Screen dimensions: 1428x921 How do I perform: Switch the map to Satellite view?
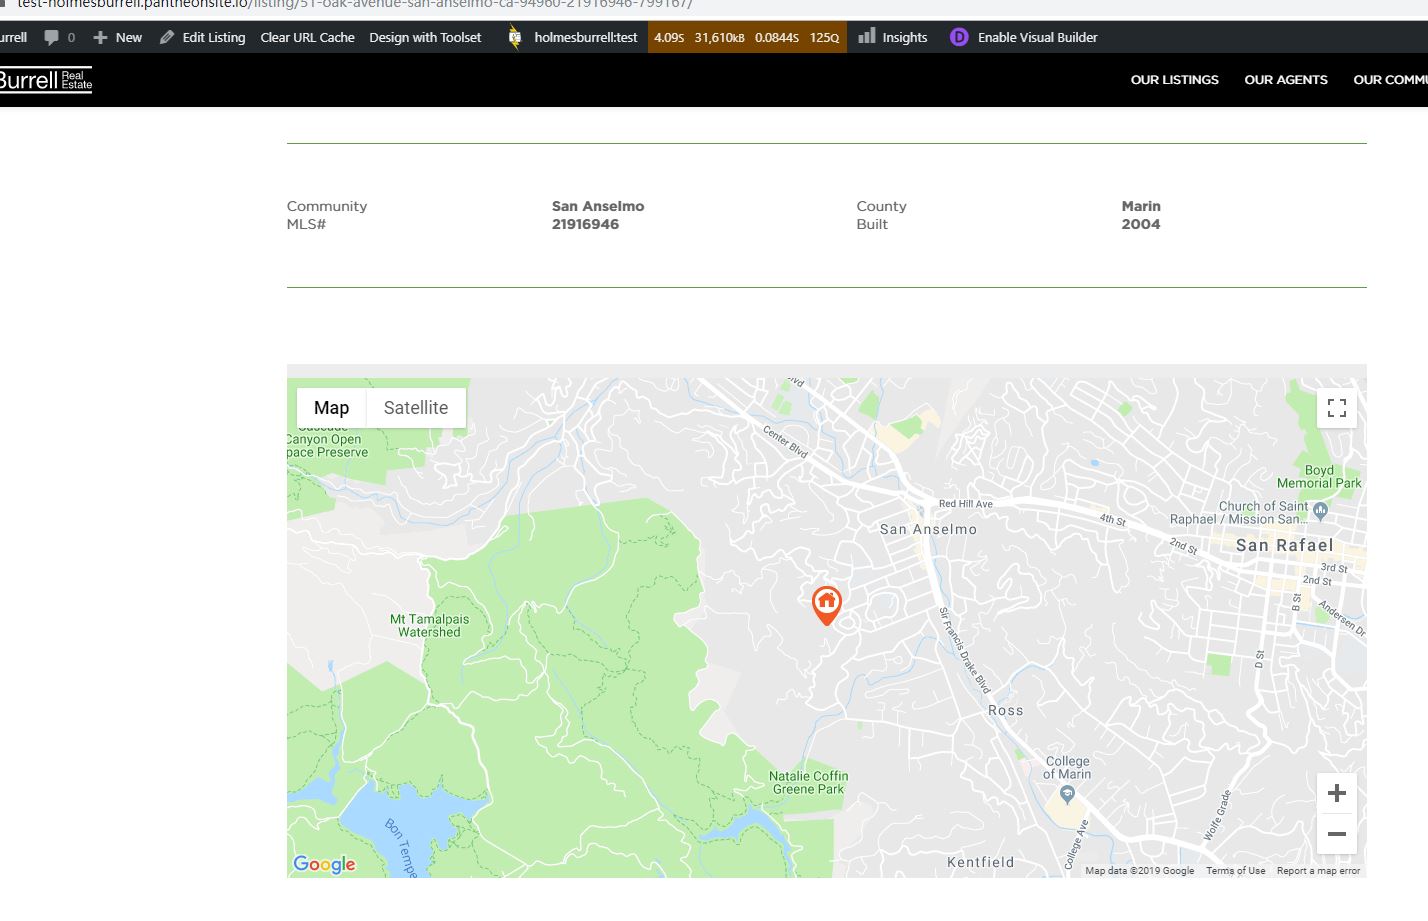coord(415,407)
